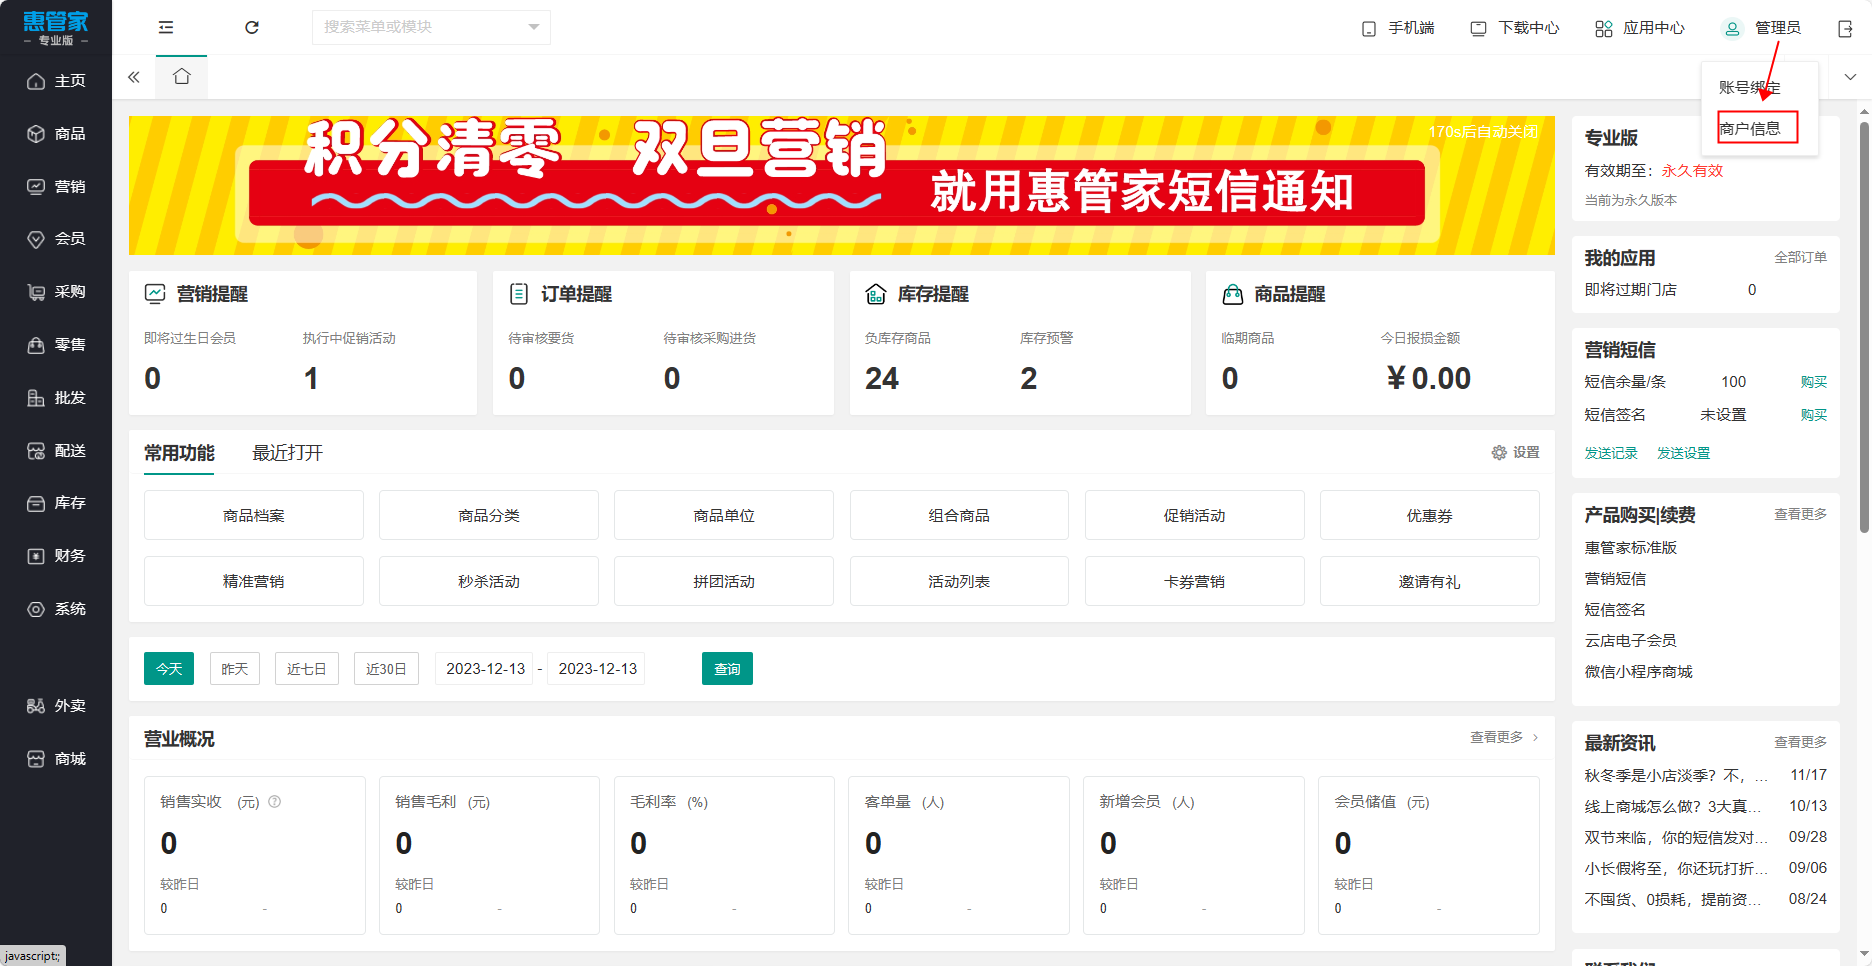
Task: Open the 财务 sidebar menu
Action: click(56, 556)
